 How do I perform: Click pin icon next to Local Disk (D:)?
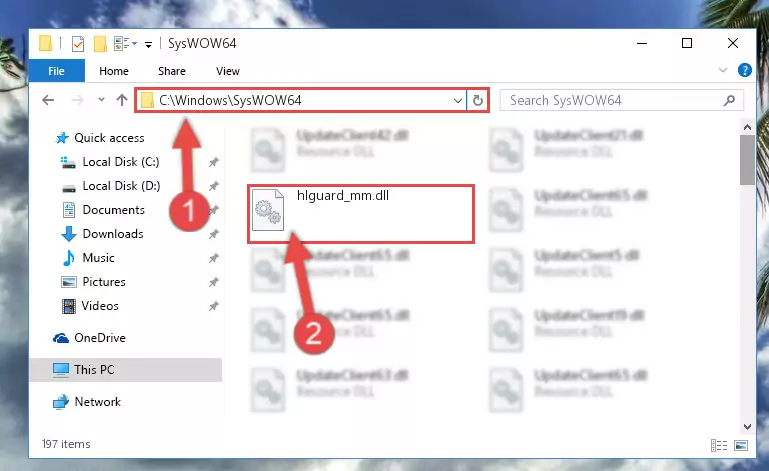click(x=213, y=186)
